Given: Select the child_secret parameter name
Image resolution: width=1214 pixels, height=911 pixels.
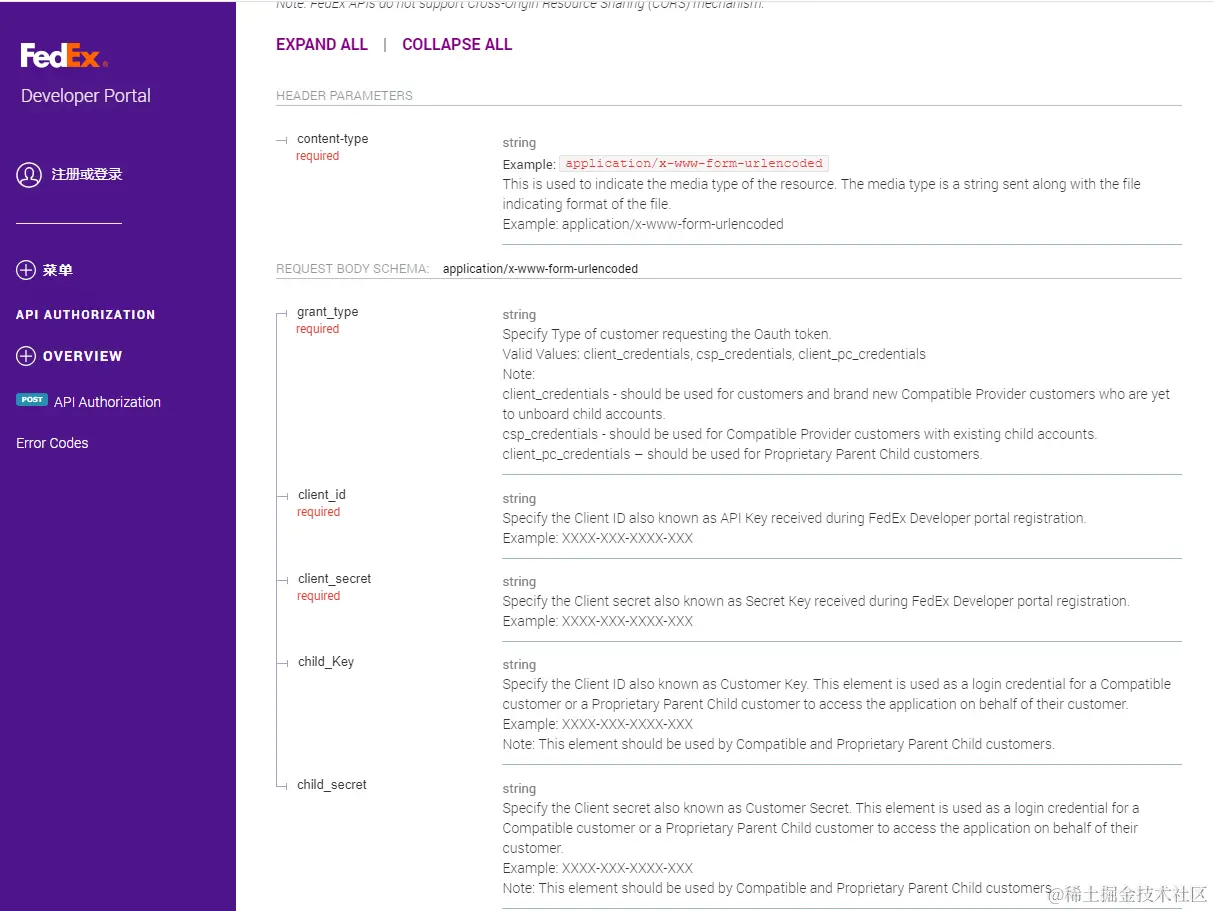Looking at the screenshot, I should 332,785.
